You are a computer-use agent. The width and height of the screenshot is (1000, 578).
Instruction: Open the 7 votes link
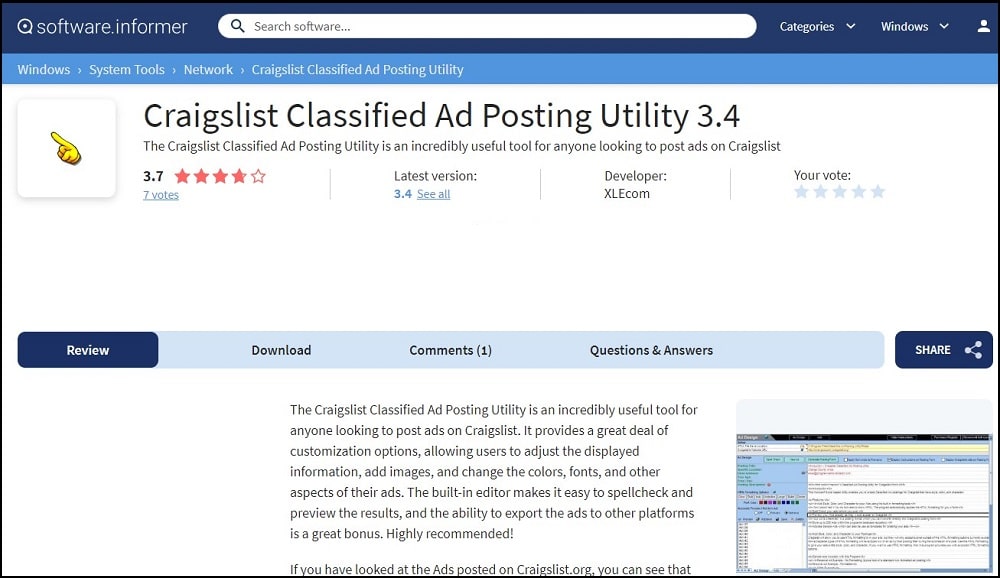(161, 195)
